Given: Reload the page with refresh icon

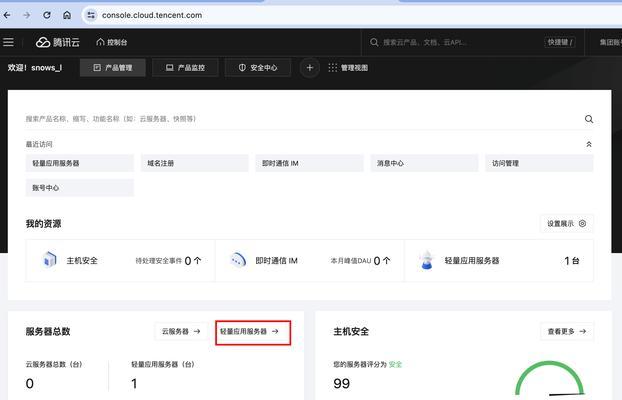Looking at the screenshot, I should click(47, 15).
